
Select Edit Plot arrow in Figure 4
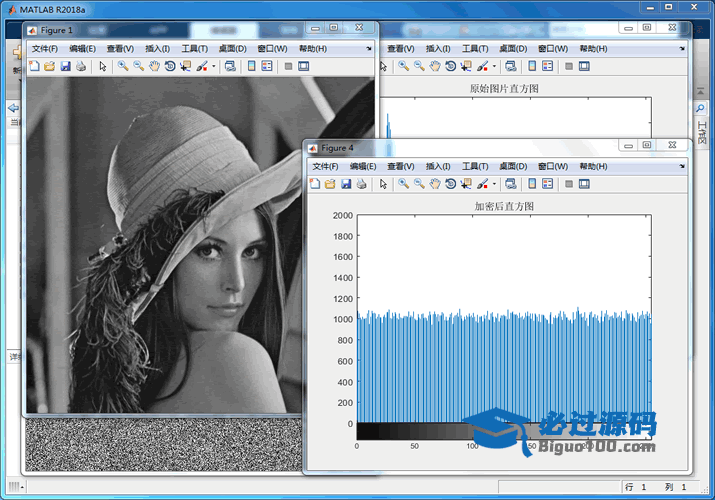383,184
